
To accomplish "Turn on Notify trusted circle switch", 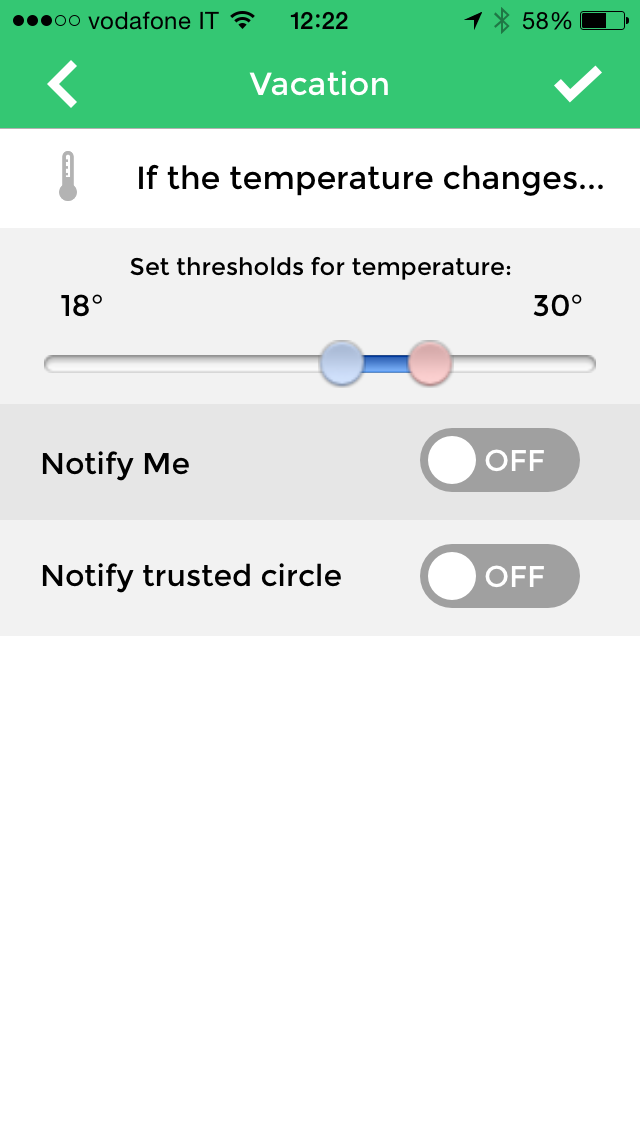I will [x=499, y=576].
